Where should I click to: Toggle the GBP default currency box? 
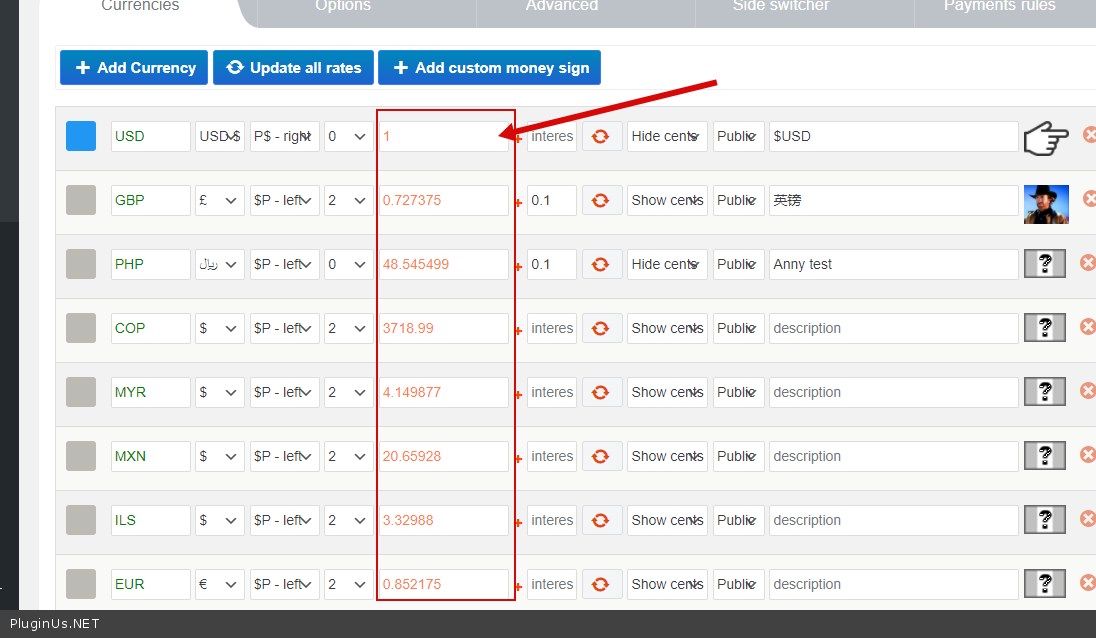coord(81,200)
